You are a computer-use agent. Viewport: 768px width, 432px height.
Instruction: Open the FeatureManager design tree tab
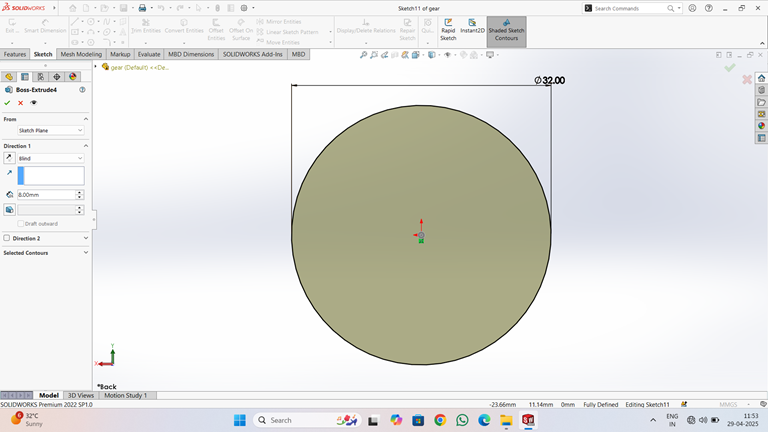click(9, 76)
